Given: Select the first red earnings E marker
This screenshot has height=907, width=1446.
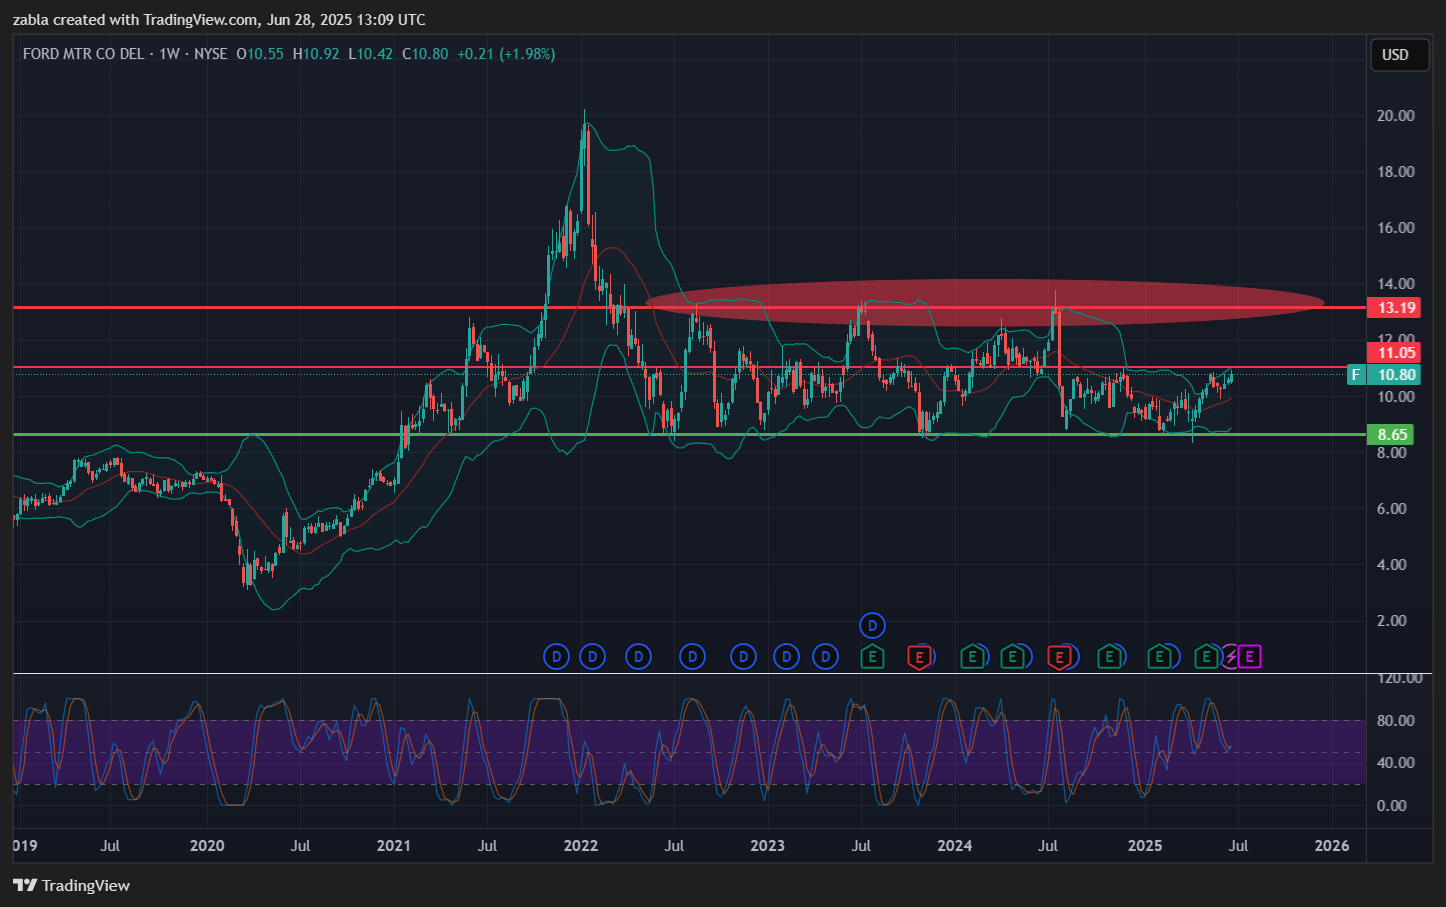Looking at the screenshot, I should 919,657.
